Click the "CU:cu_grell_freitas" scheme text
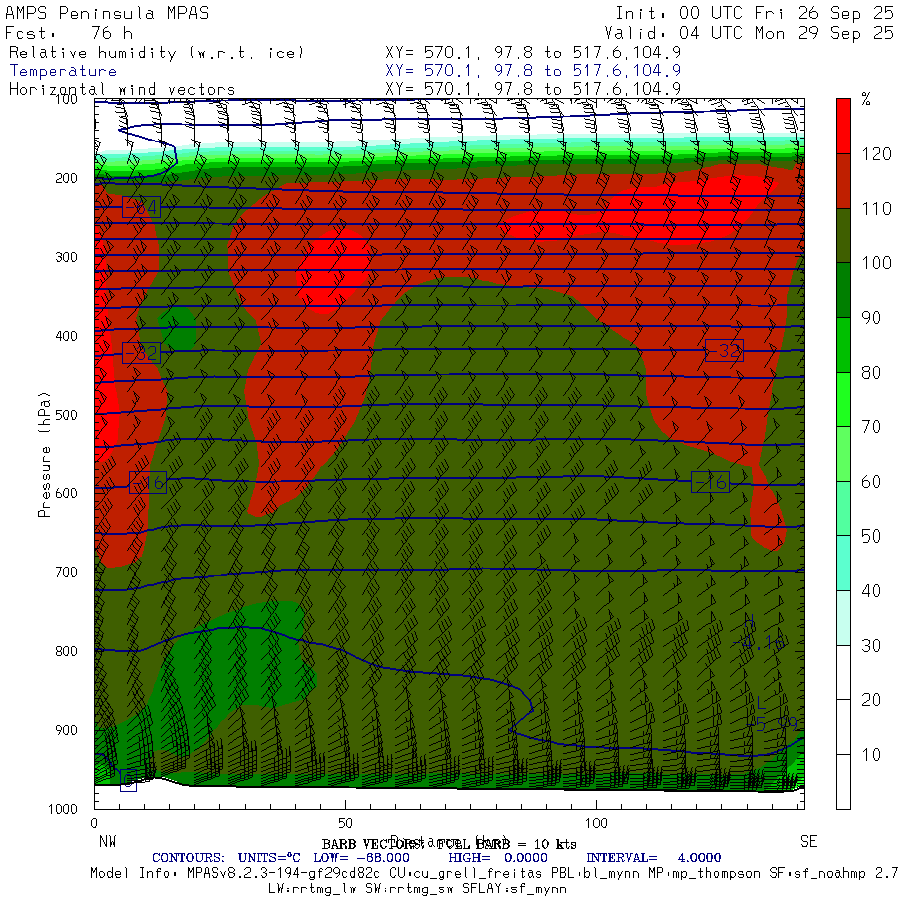This screenshot has height=900, width=900. [466, 873]
